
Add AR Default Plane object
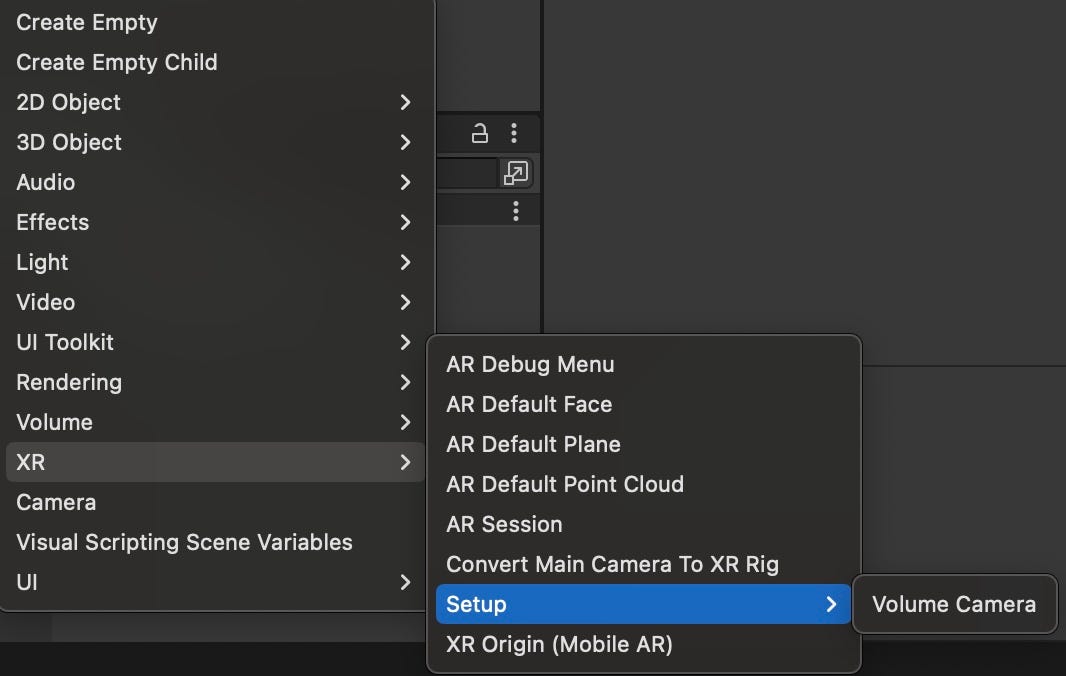(x=533, y=444)
